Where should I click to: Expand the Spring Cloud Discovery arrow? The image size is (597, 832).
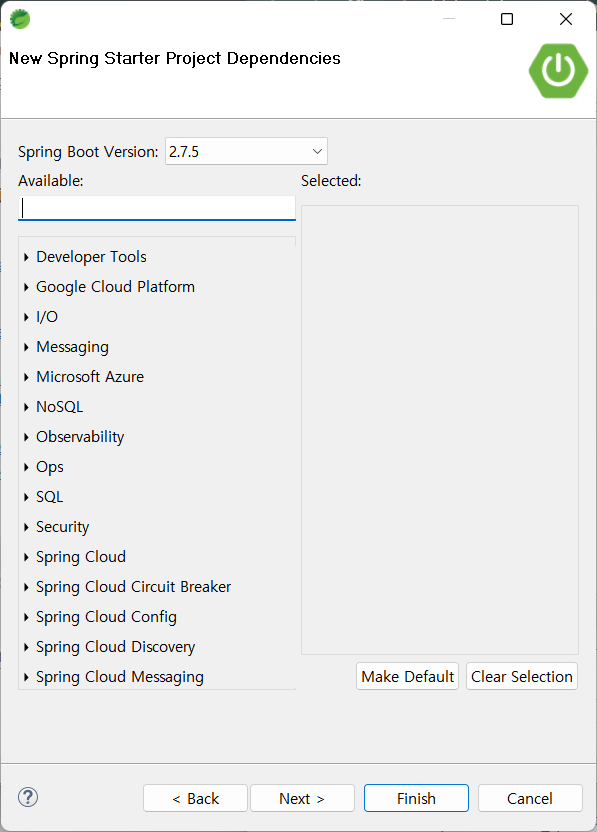click(26, 647)
